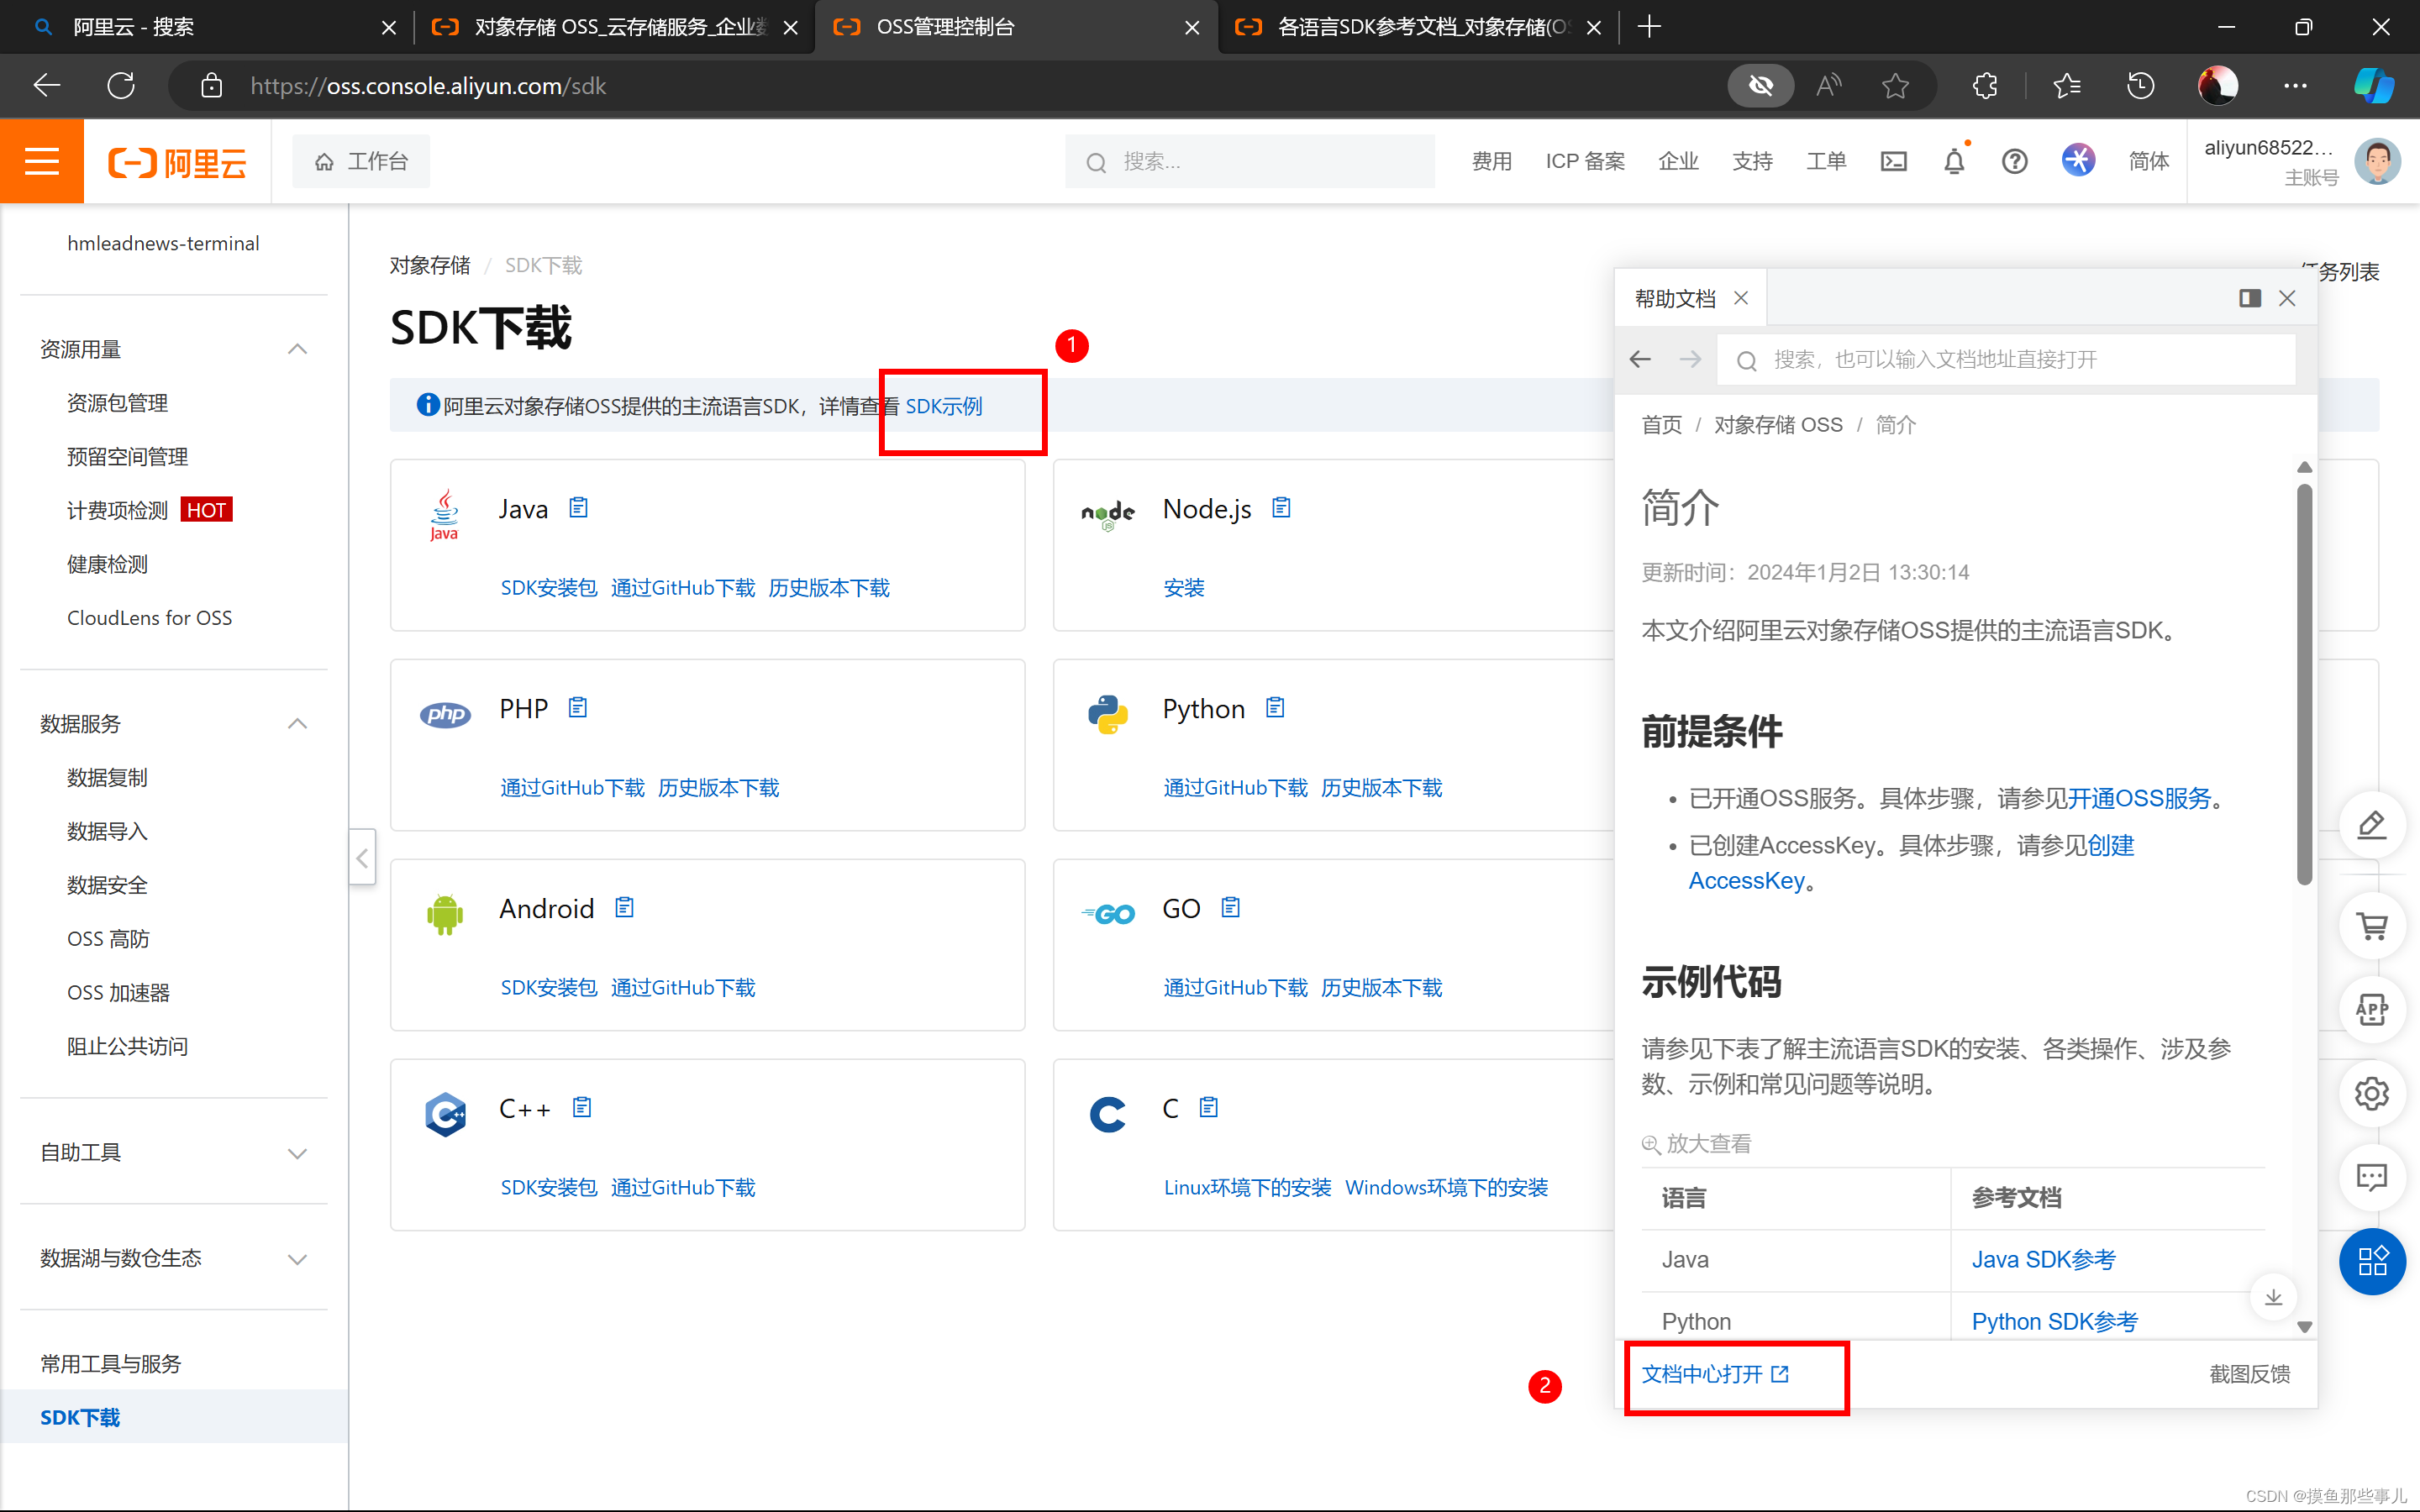Screen dimensions: 2420x1512
Task: Open the Android documentation icon
Action: click(x=624, y=908)
